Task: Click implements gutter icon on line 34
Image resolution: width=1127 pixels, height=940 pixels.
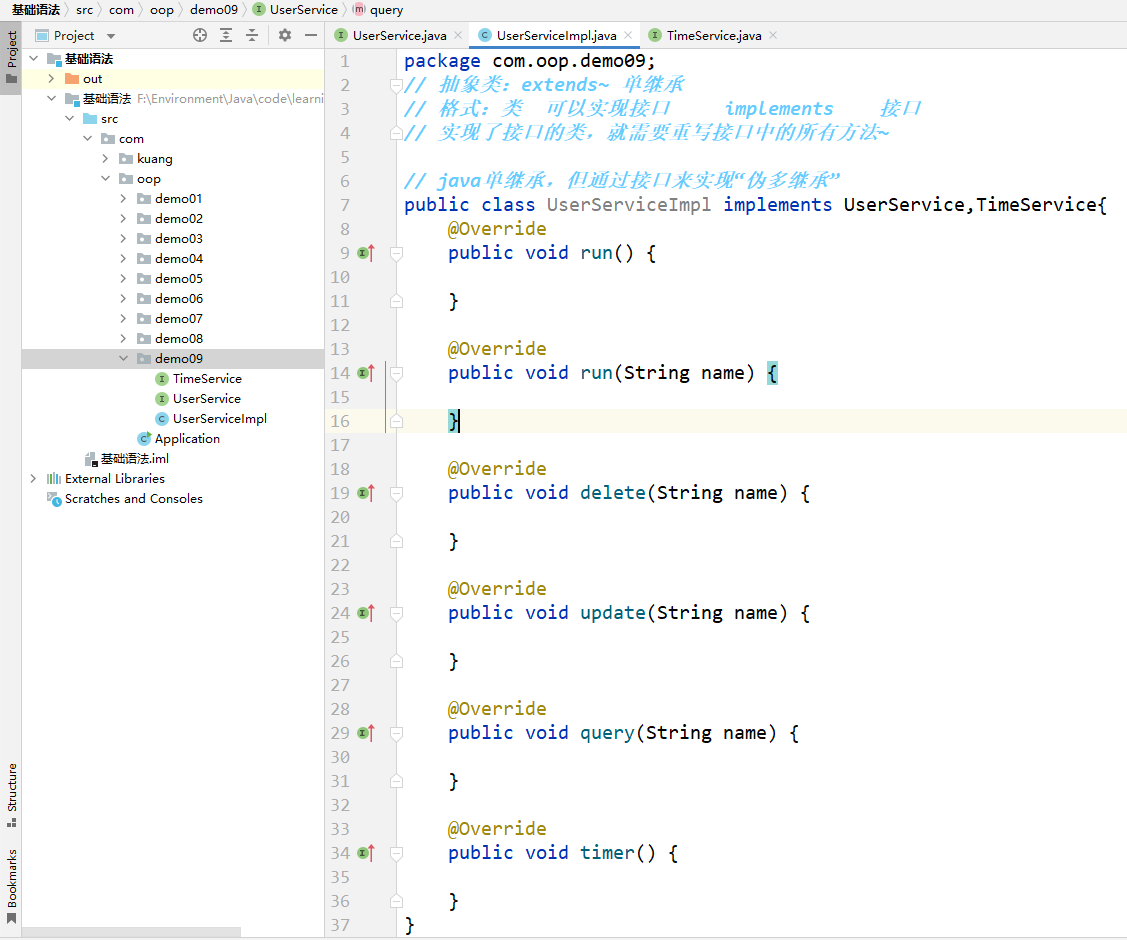Action: [x=365, y=853]
